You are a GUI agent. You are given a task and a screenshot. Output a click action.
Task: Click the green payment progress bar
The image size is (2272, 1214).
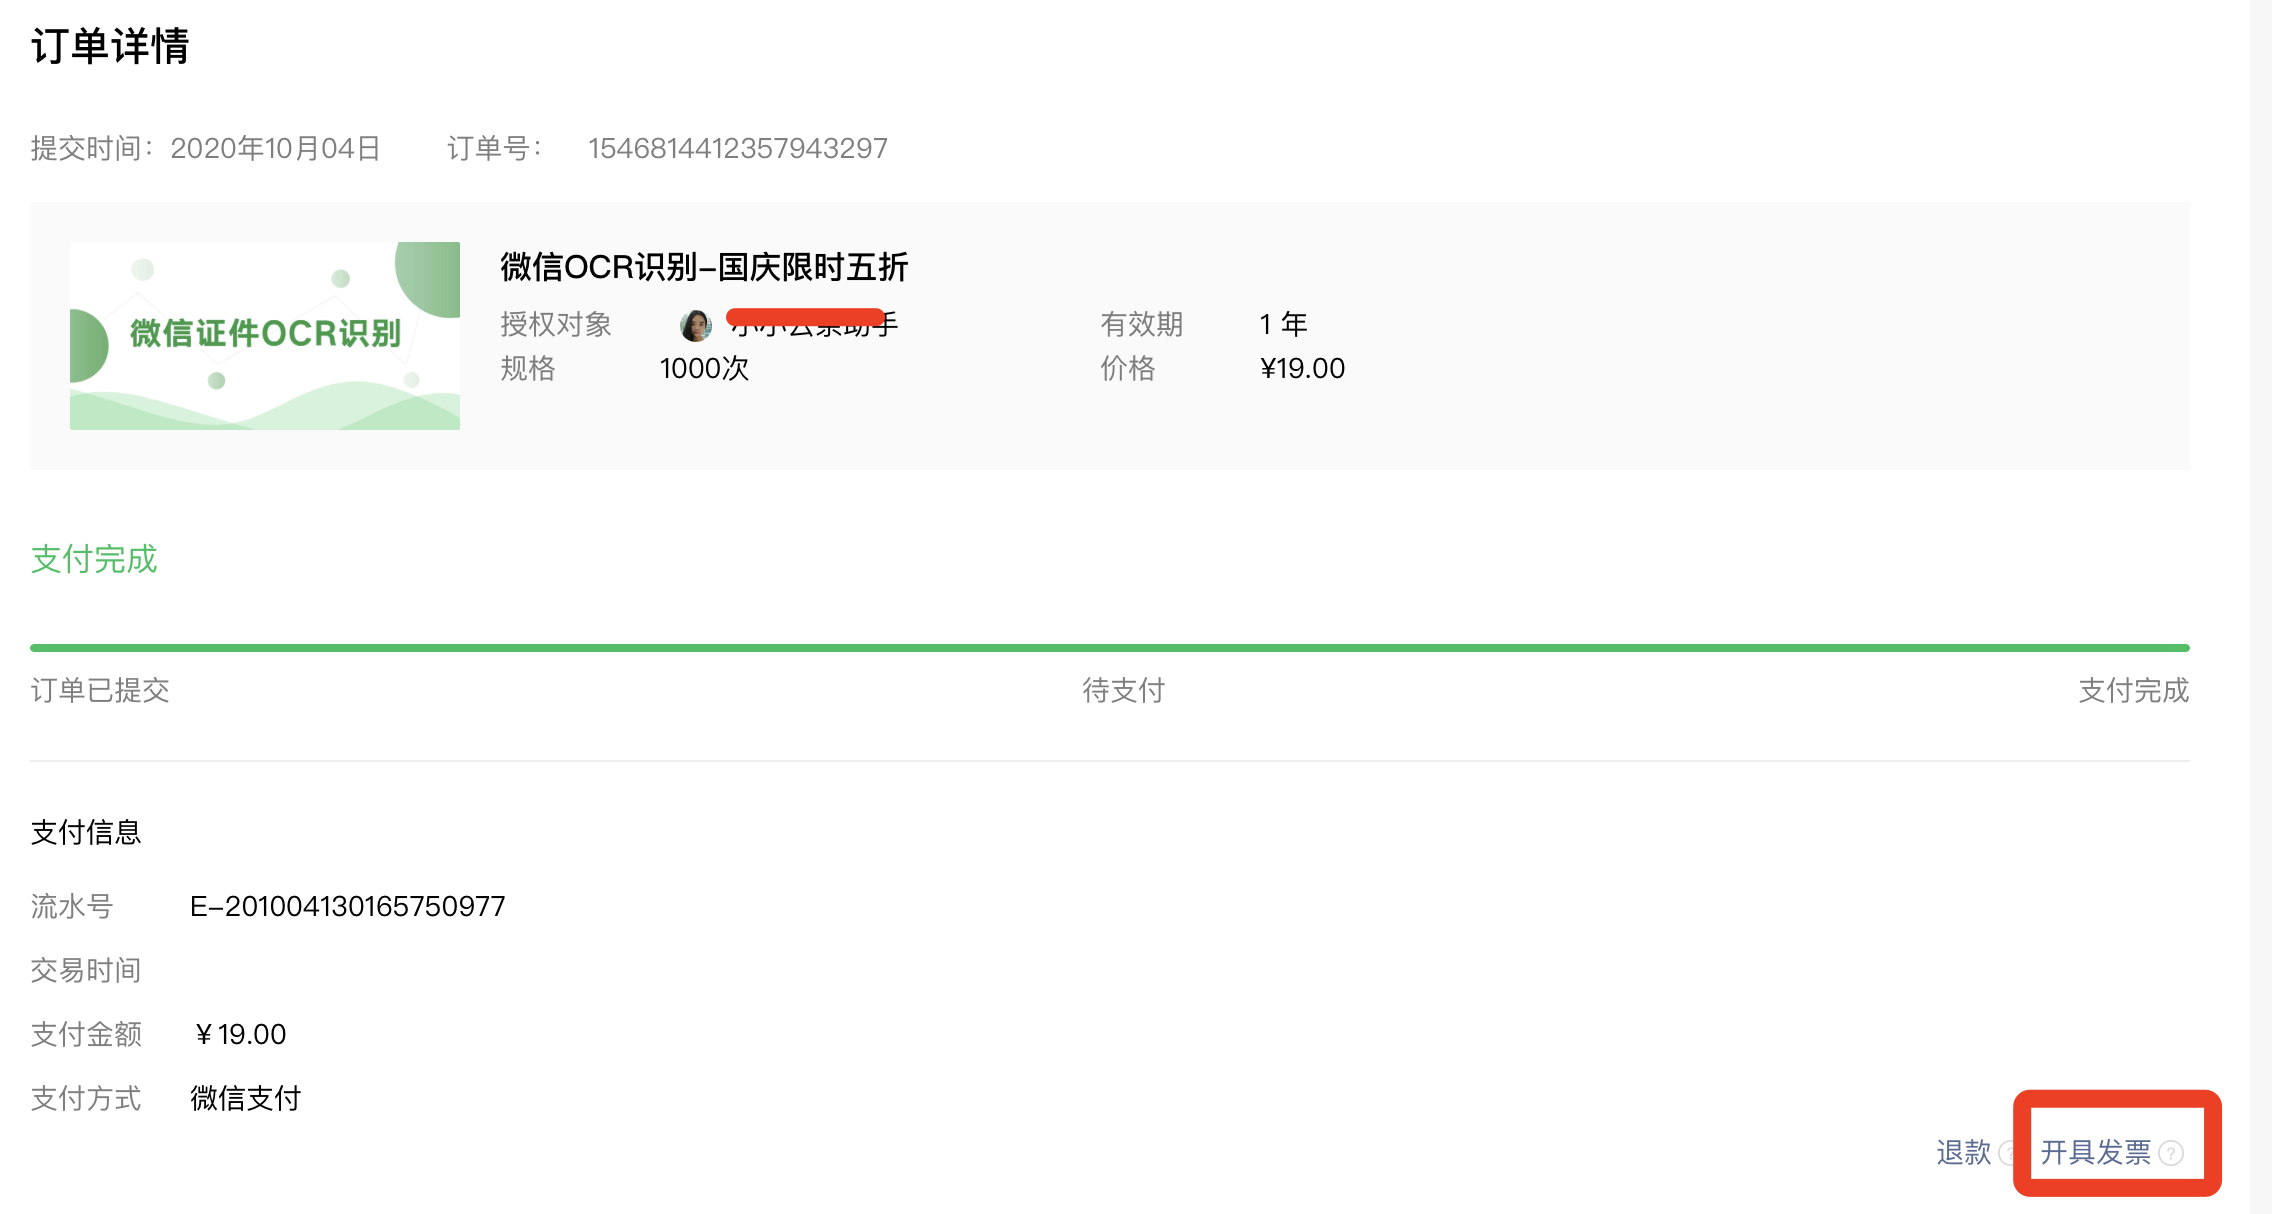point(1110,648)
